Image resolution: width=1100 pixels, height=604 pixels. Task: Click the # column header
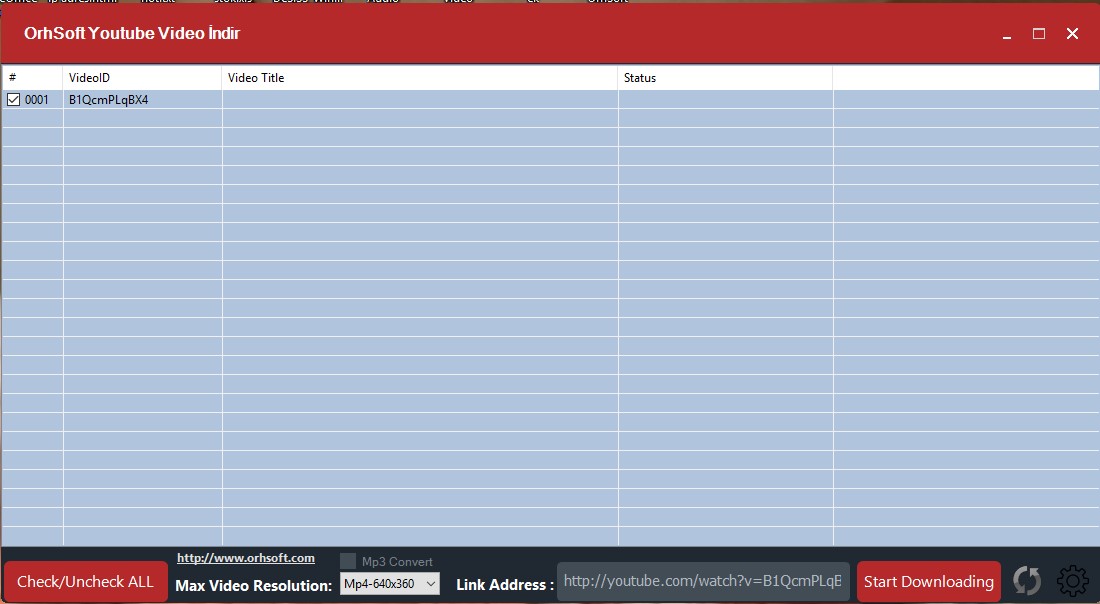coord(32,78)
